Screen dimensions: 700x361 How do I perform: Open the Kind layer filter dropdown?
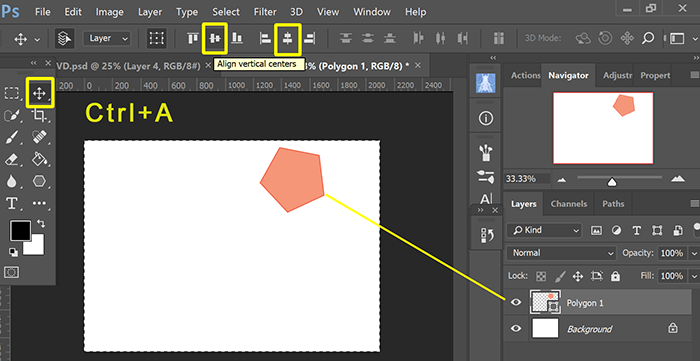tap(544, 231)
